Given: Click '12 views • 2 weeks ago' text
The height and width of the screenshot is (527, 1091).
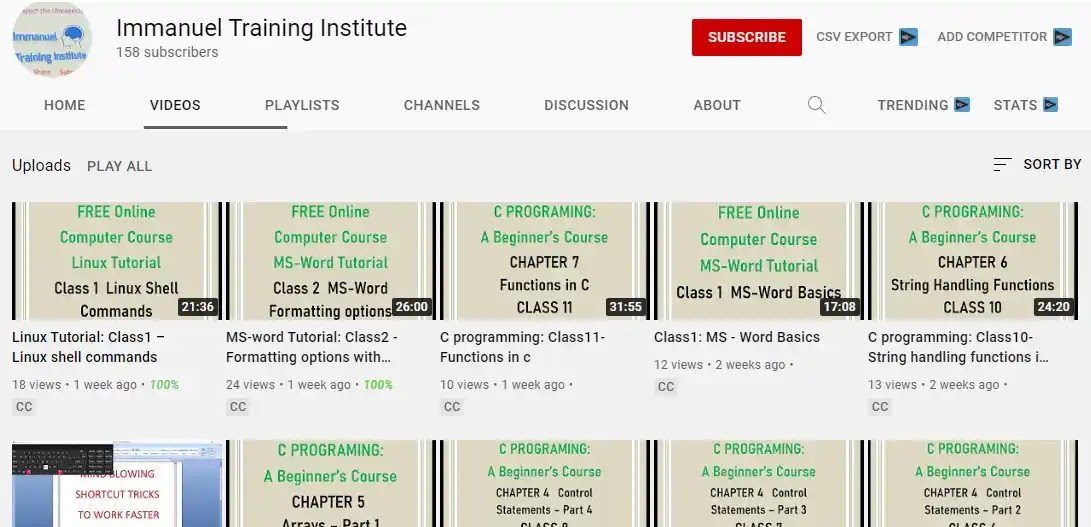Looking at the screenshot, I should [719, 365].
